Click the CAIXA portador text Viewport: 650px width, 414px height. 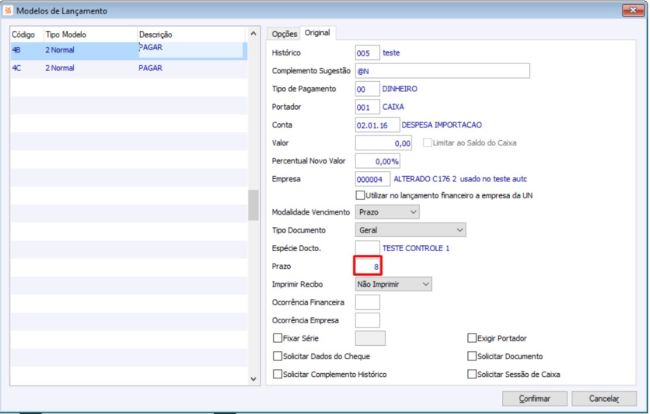tap(393, 107)
